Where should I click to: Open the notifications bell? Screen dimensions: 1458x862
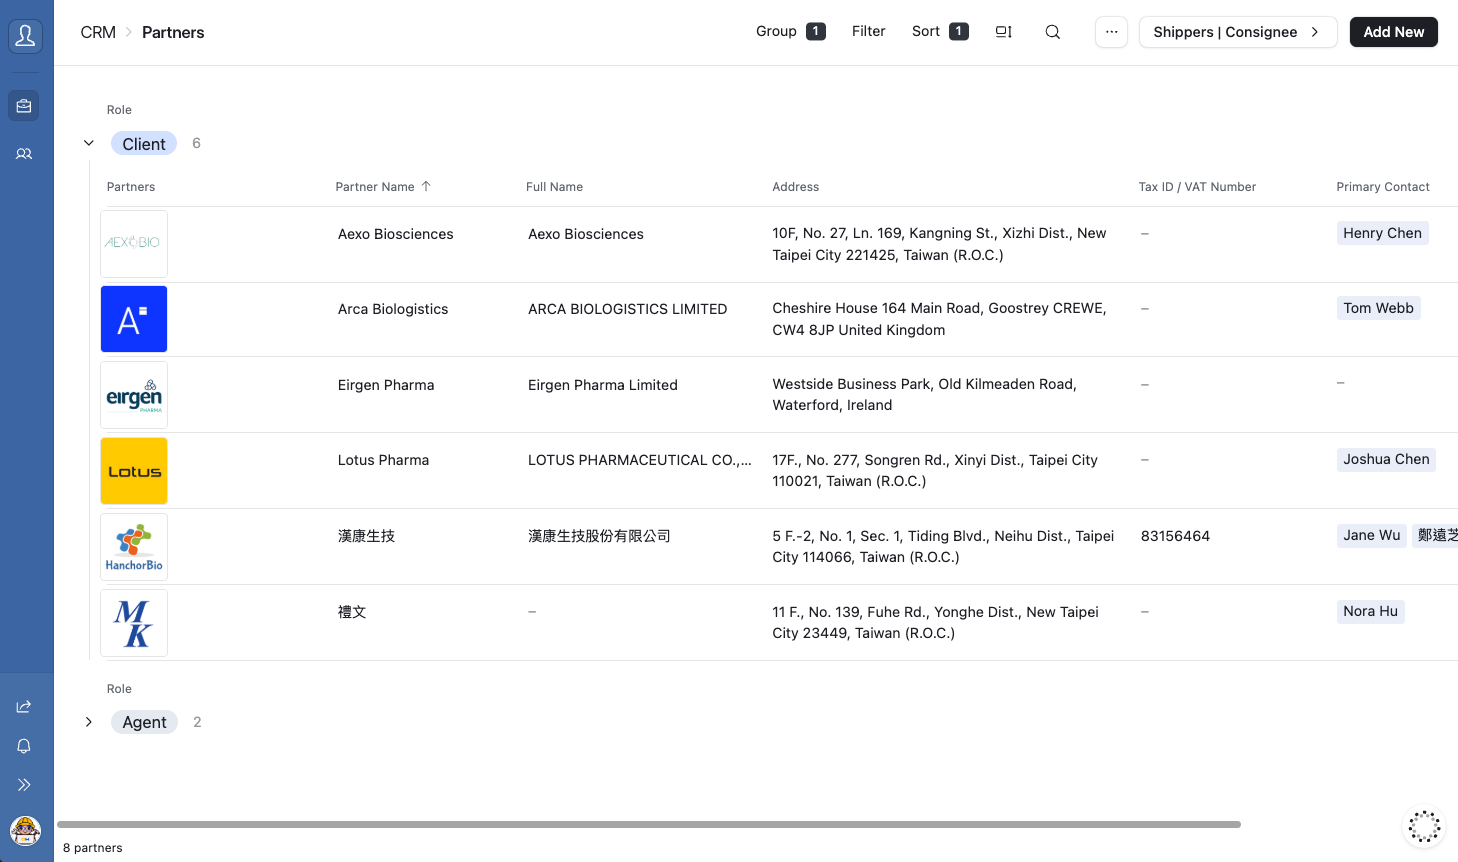[24, 745]
